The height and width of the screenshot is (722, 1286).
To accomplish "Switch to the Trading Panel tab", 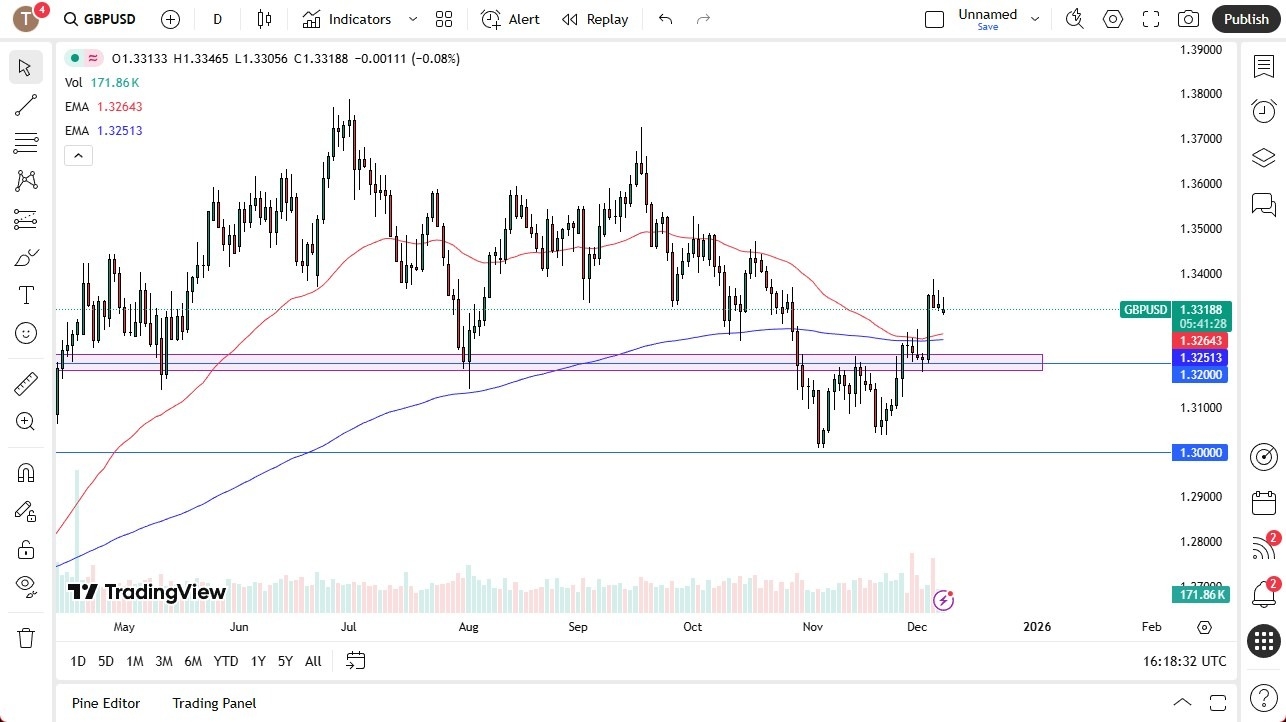I will [x=213, y=703].
